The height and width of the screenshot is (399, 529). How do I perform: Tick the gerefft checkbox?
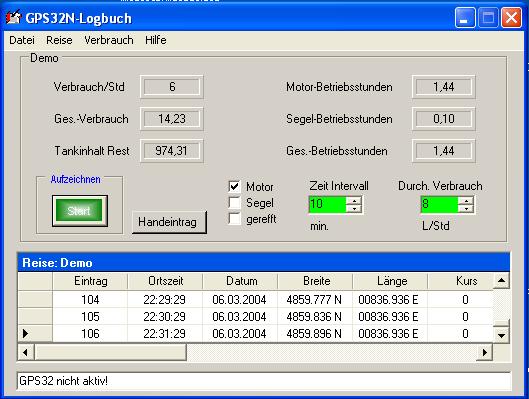click(x=234, y=219)
